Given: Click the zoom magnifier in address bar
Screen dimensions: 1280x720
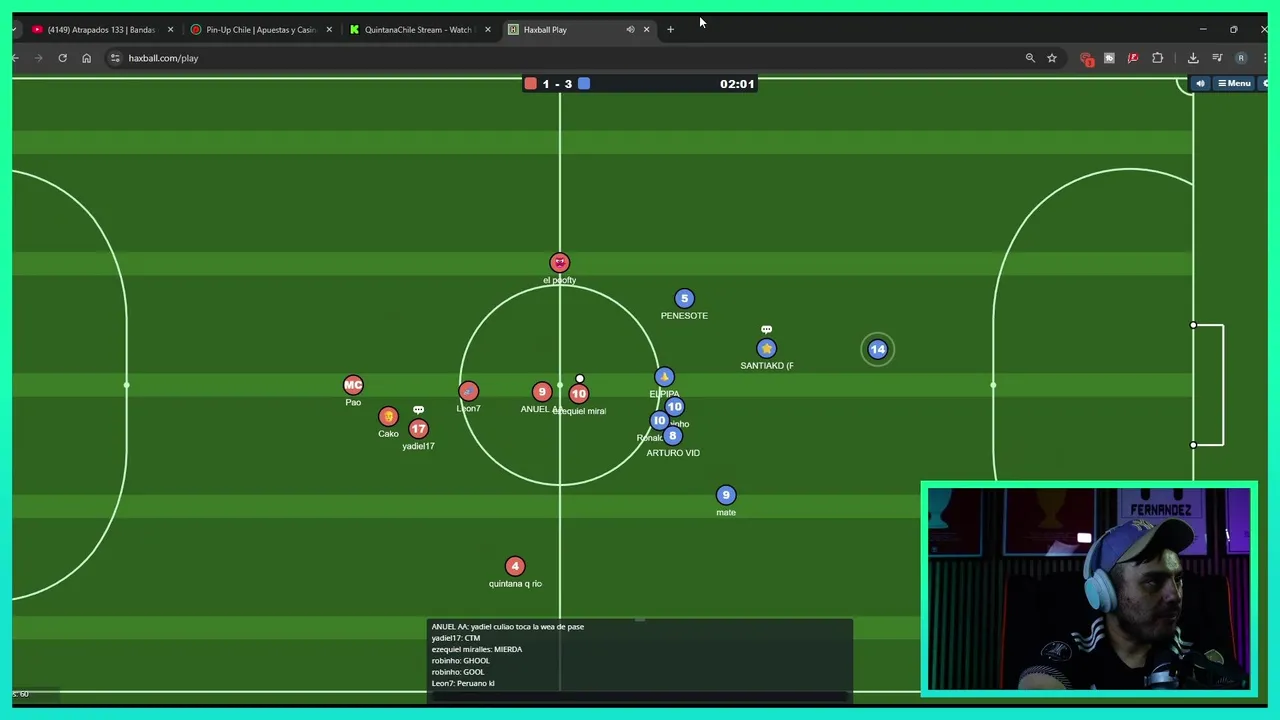Looking at the screenshot, I should point(1030,58).
